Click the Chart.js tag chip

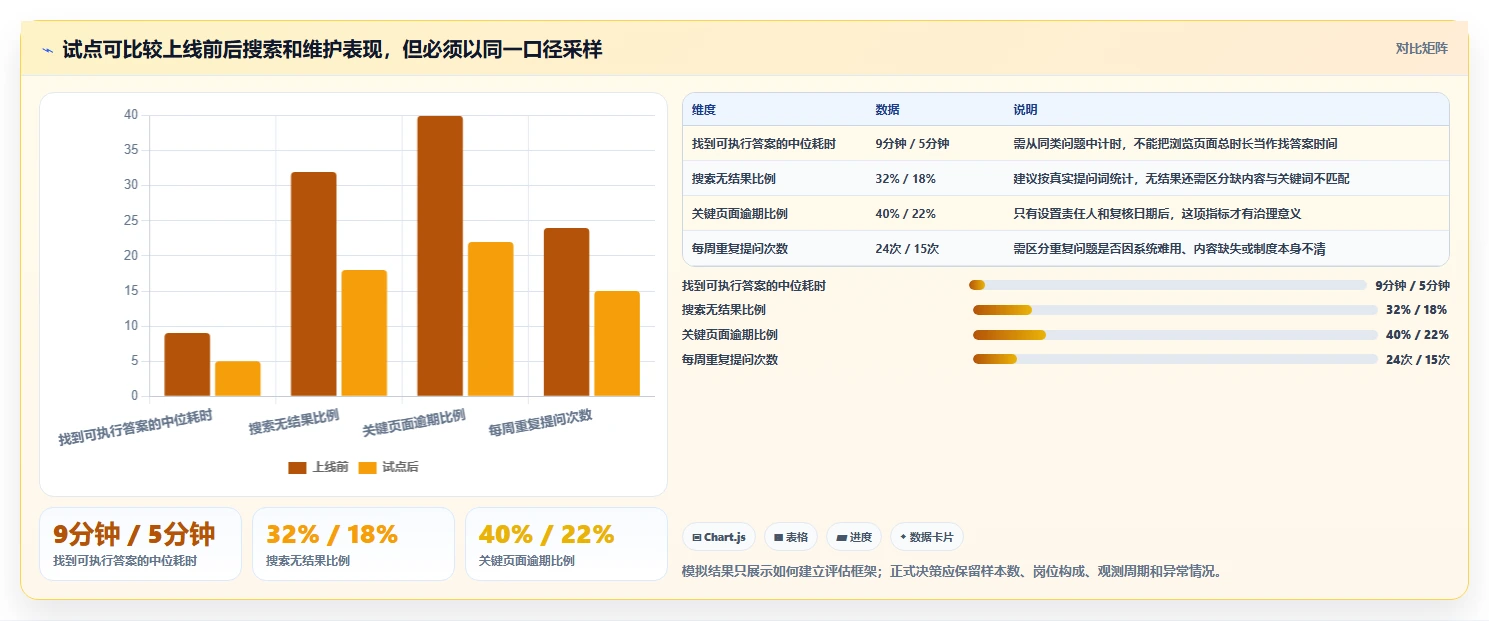coord(718,537)
